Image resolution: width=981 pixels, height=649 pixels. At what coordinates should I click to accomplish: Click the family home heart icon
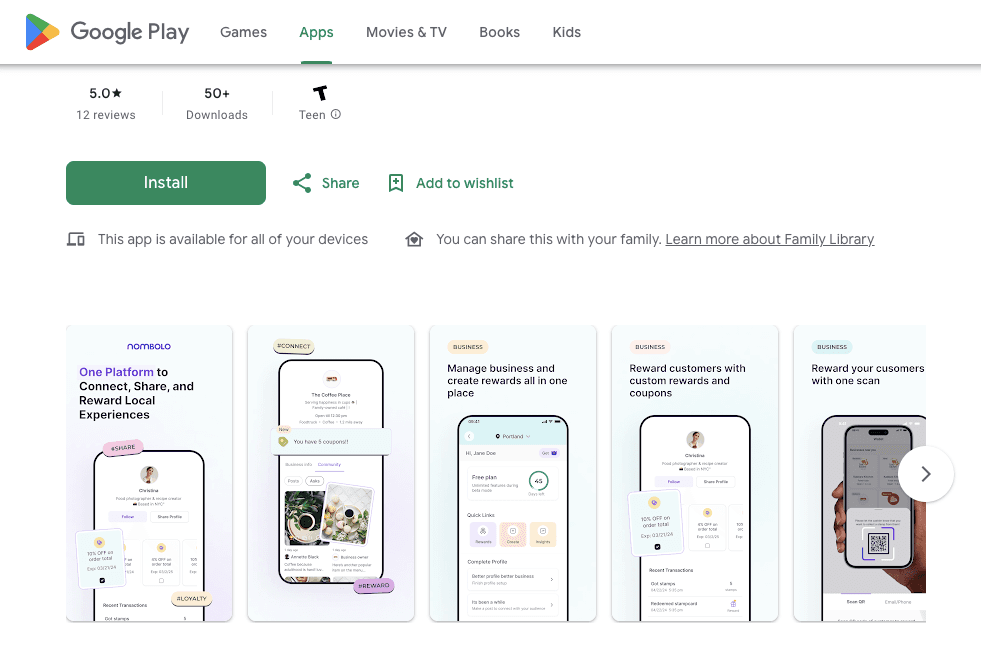point(414,239)
